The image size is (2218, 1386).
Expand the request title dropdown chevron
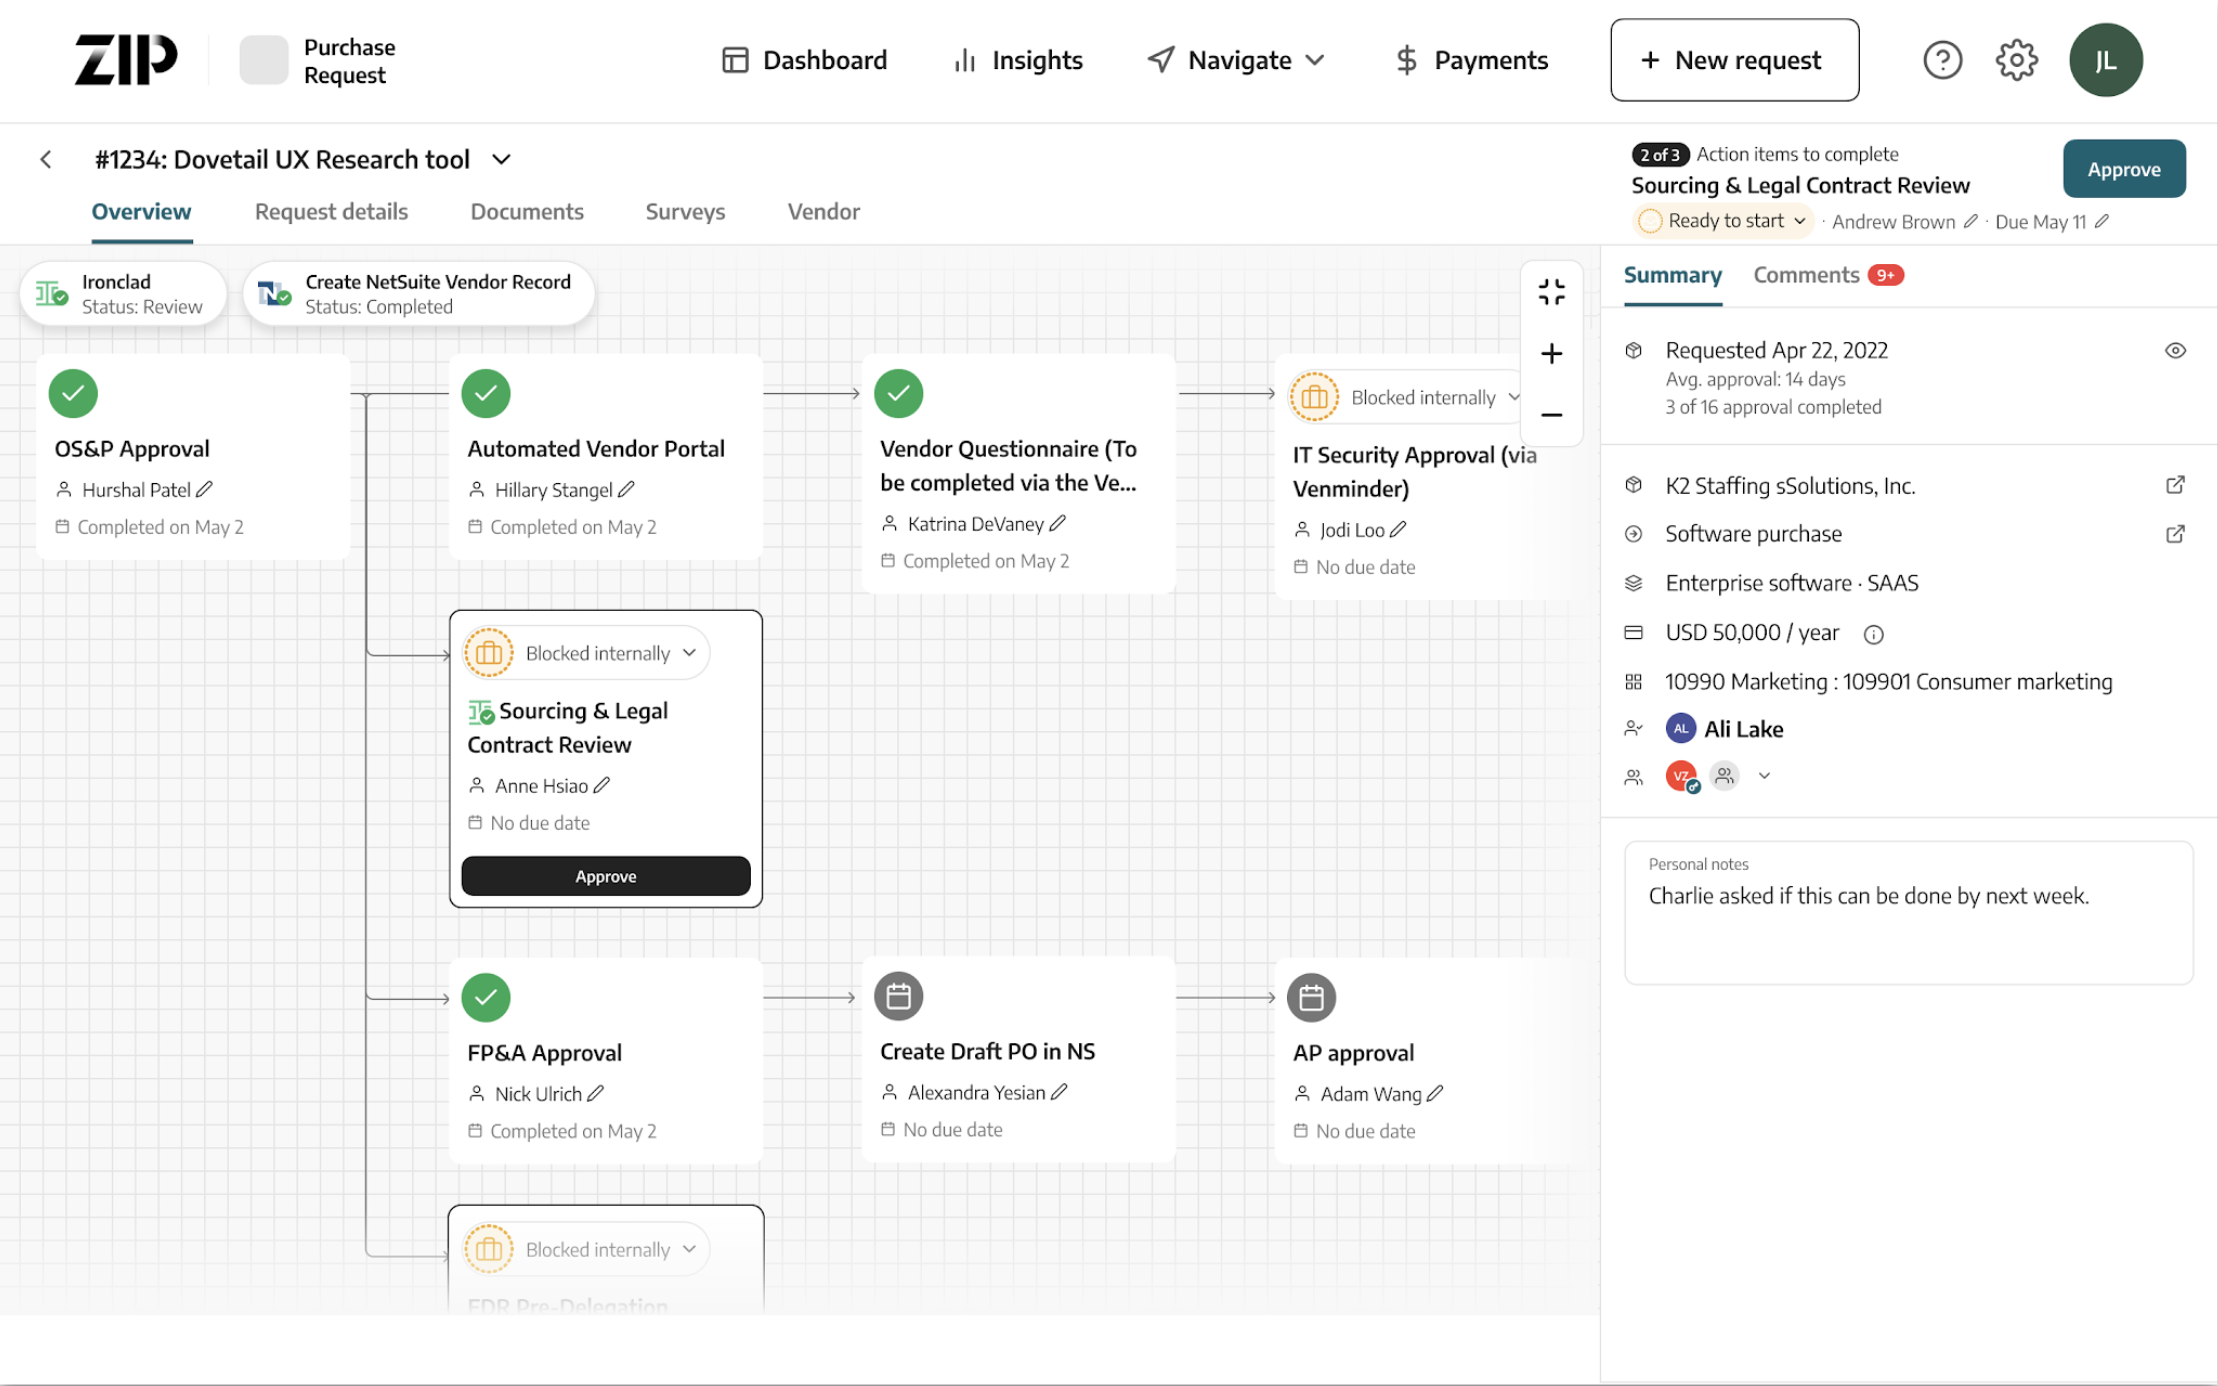pyautogui.click(x=502, y=159)
